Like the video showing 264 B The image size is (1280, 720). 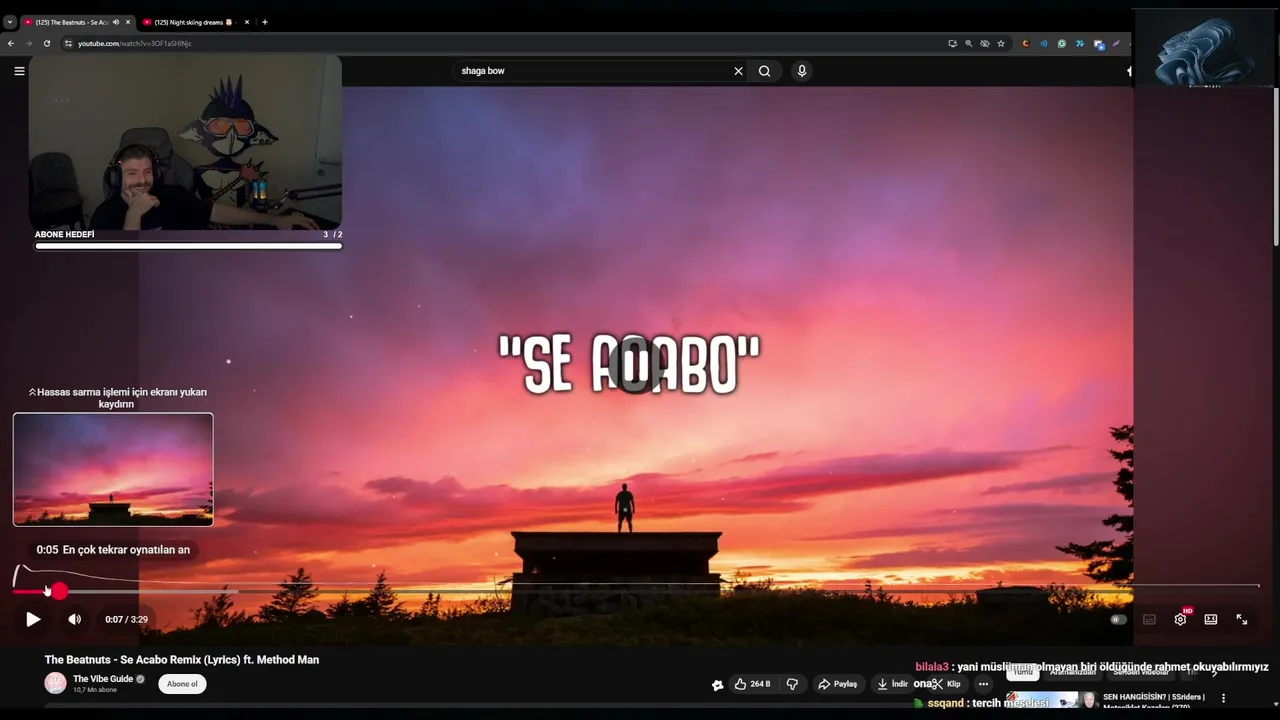752,684
